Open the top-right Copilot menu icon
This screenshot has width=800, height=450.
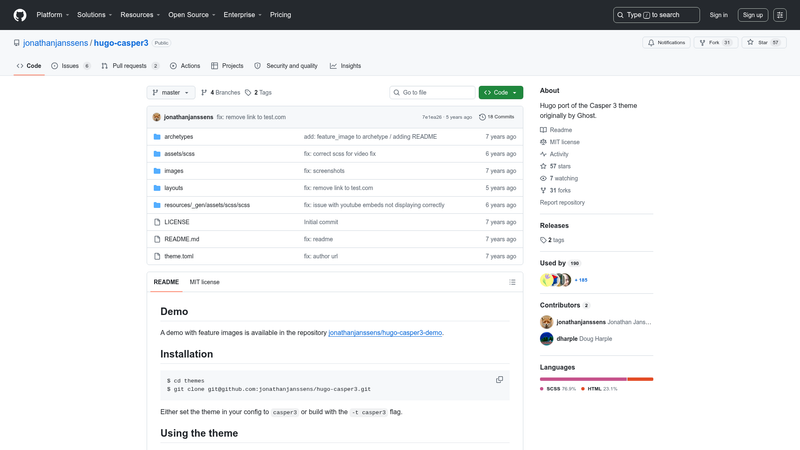[780, 15]
